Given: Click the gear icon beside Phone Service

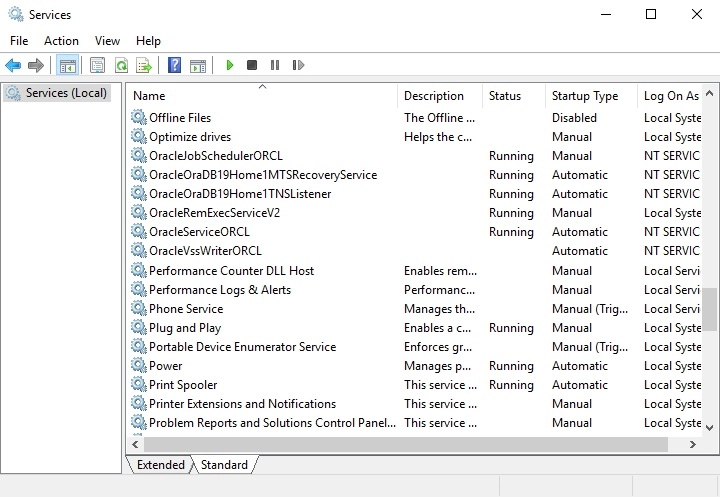Looking at the screenshot, I should point(139,308).
